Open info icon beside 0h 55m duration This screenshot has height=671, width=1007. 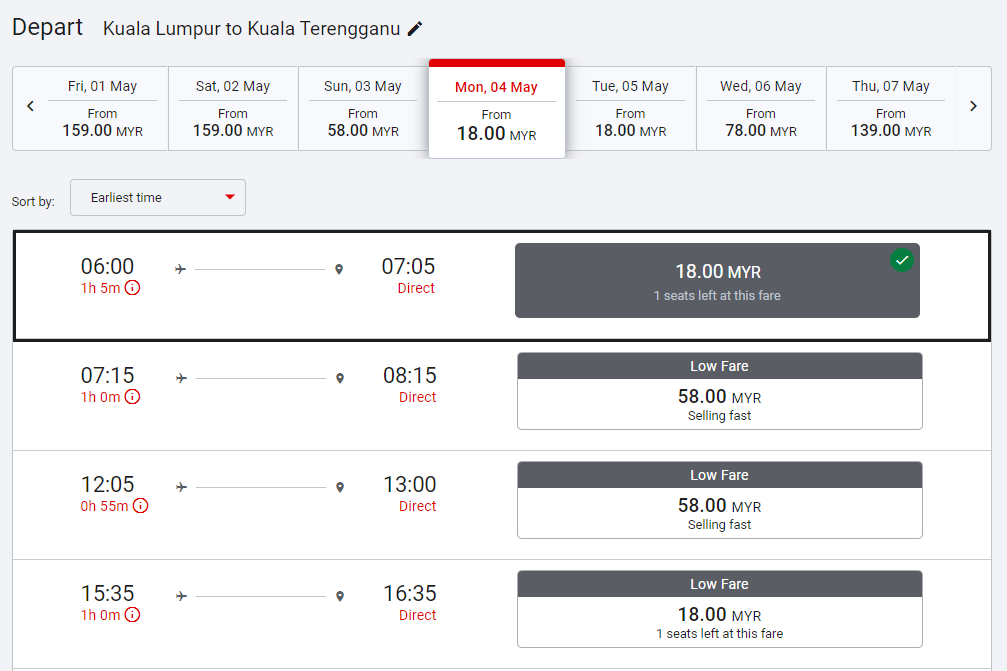click(x=140, y=506)
